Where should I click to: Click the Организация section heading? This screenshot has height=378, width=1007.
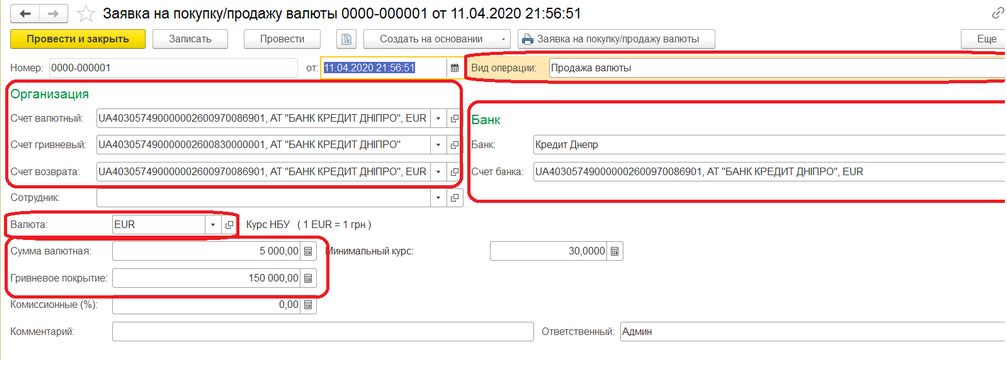[x=49, y=94]
